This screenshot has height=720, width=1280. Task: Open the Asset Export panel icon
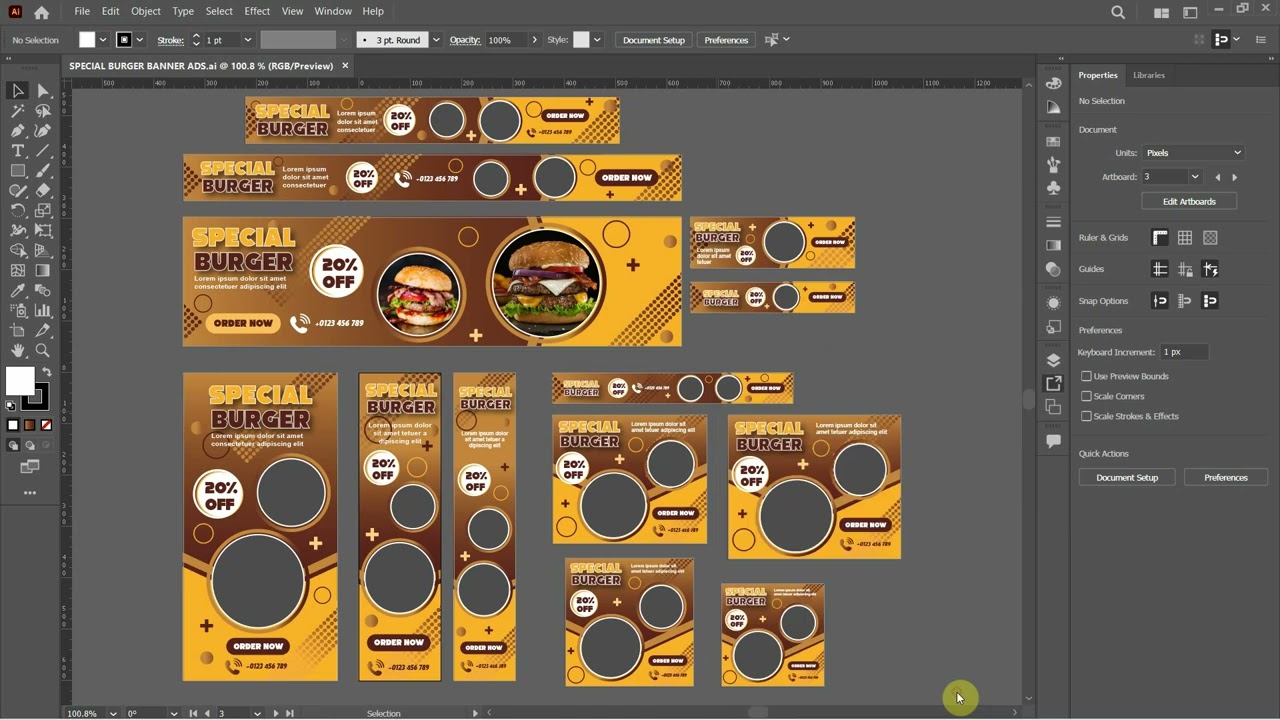pos(1053,383)
